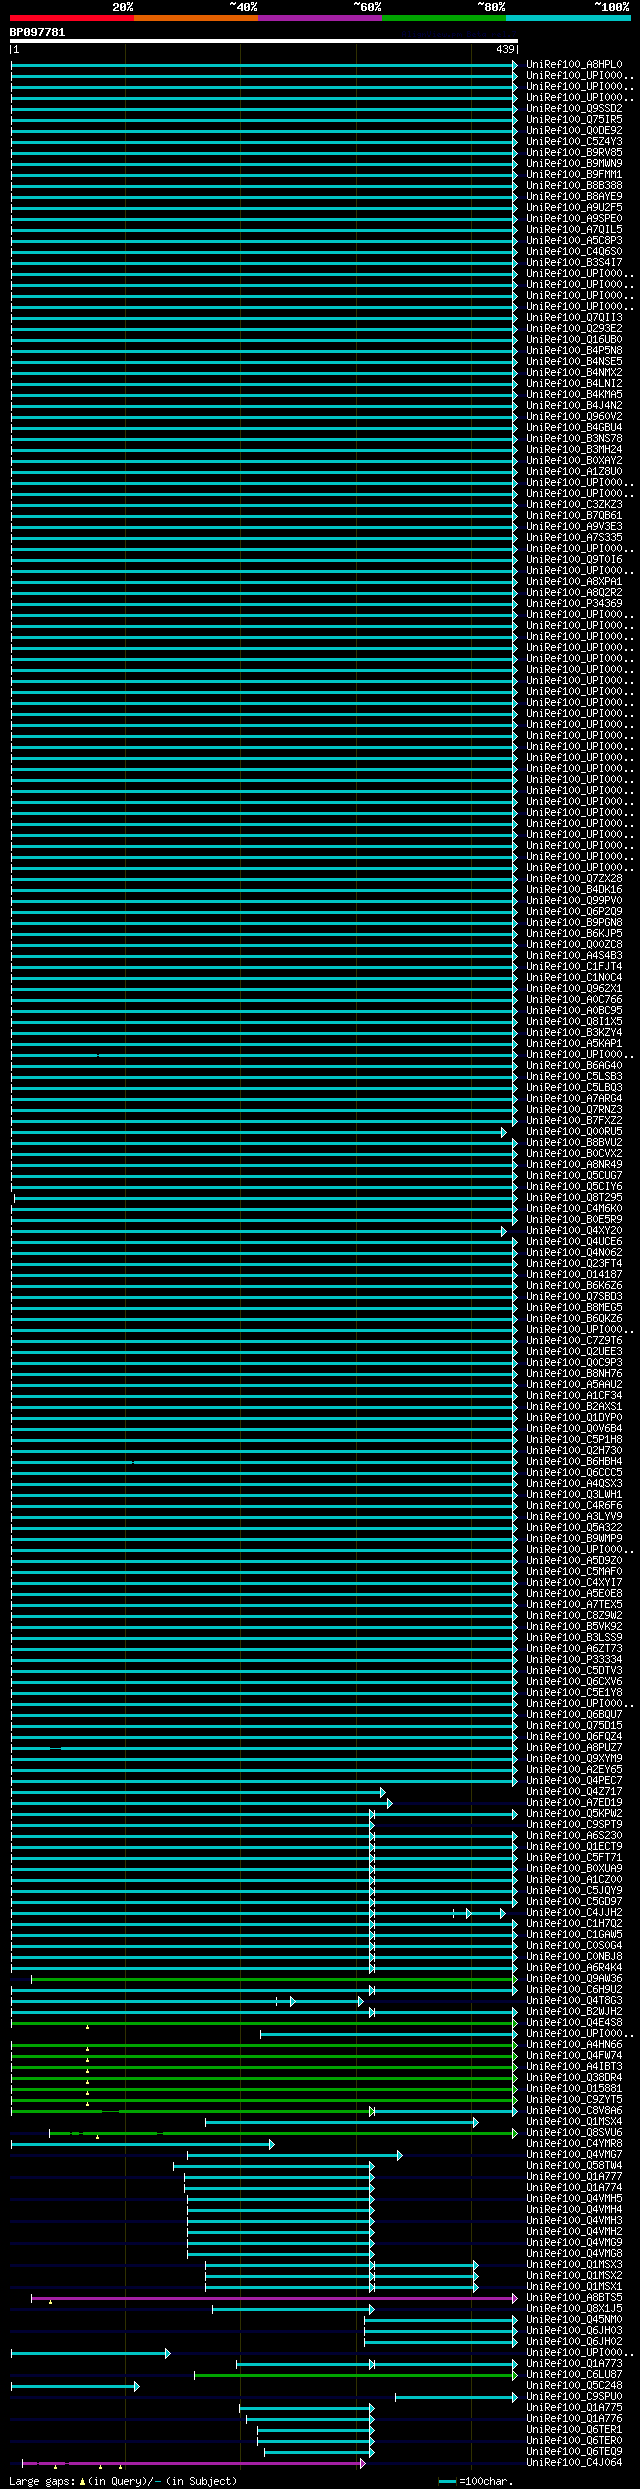Select UniRef100_Q960V2 entry

[x=574, y=417]
